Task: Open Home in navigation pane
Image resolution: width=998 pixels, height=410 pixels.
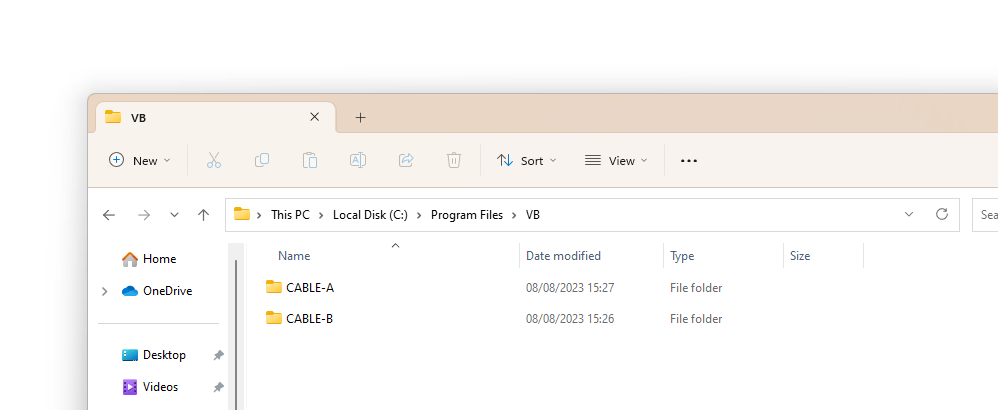Action: [x=159, y=259]
